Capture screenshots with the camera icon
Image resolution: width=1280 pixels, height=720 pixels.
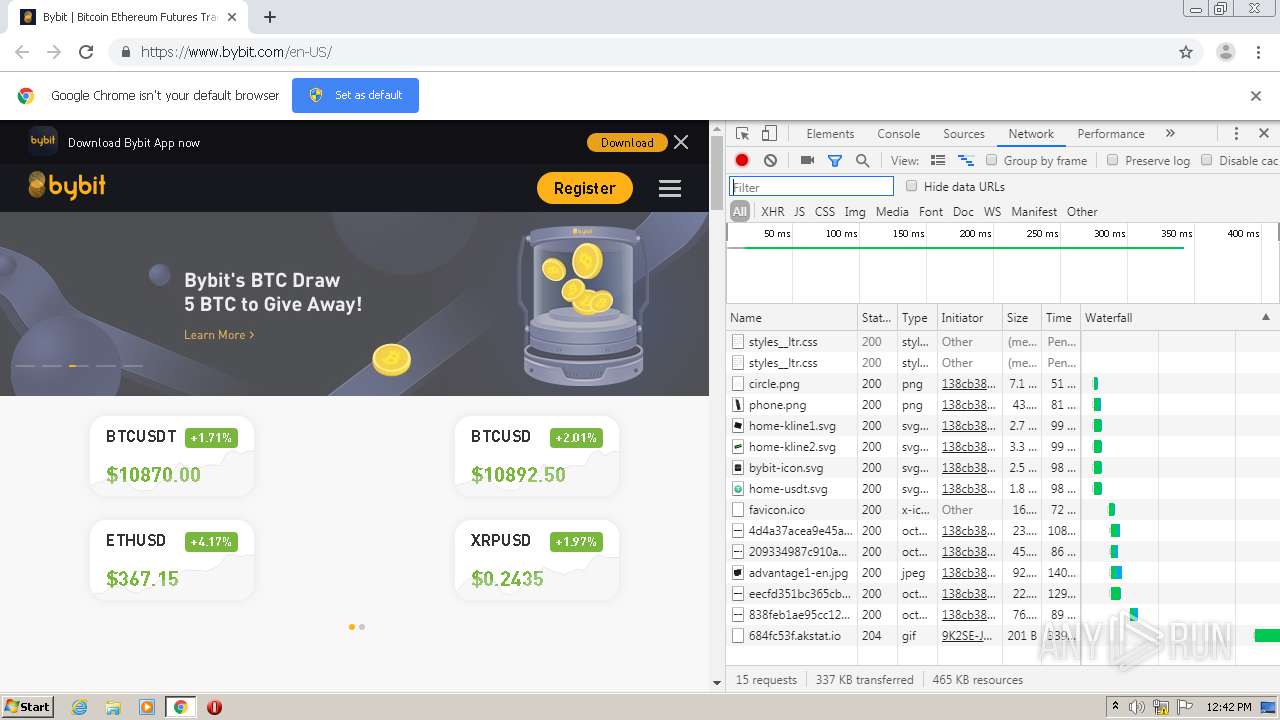[x=807, y=160]
